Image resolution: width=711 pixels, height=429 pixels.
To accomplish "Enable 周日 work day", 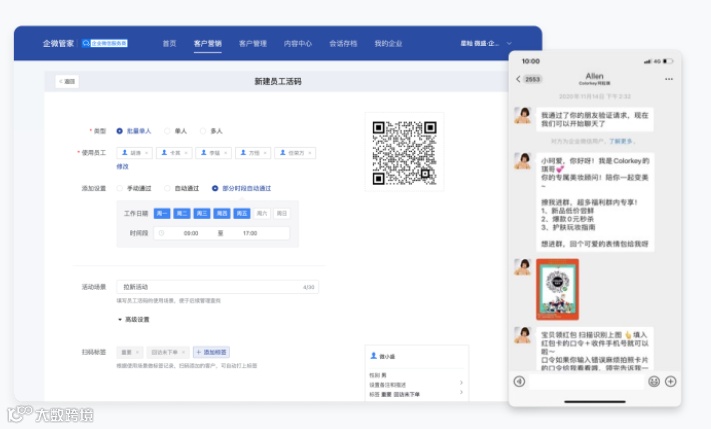I will [282, 213].
